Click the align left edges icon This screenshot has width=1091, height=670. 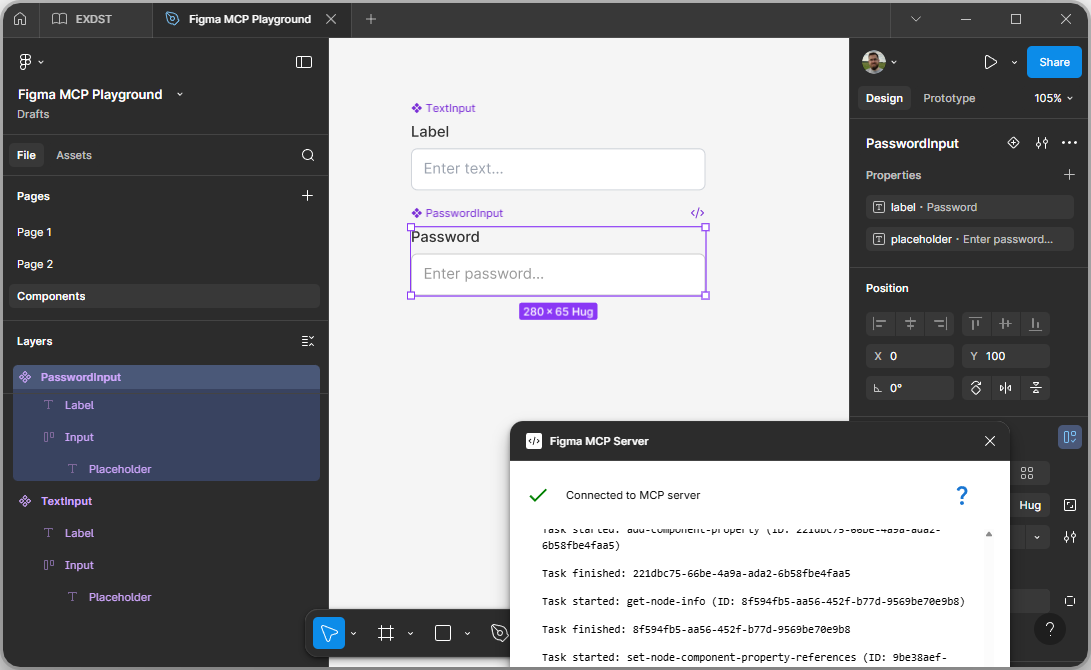pos(879,323)
